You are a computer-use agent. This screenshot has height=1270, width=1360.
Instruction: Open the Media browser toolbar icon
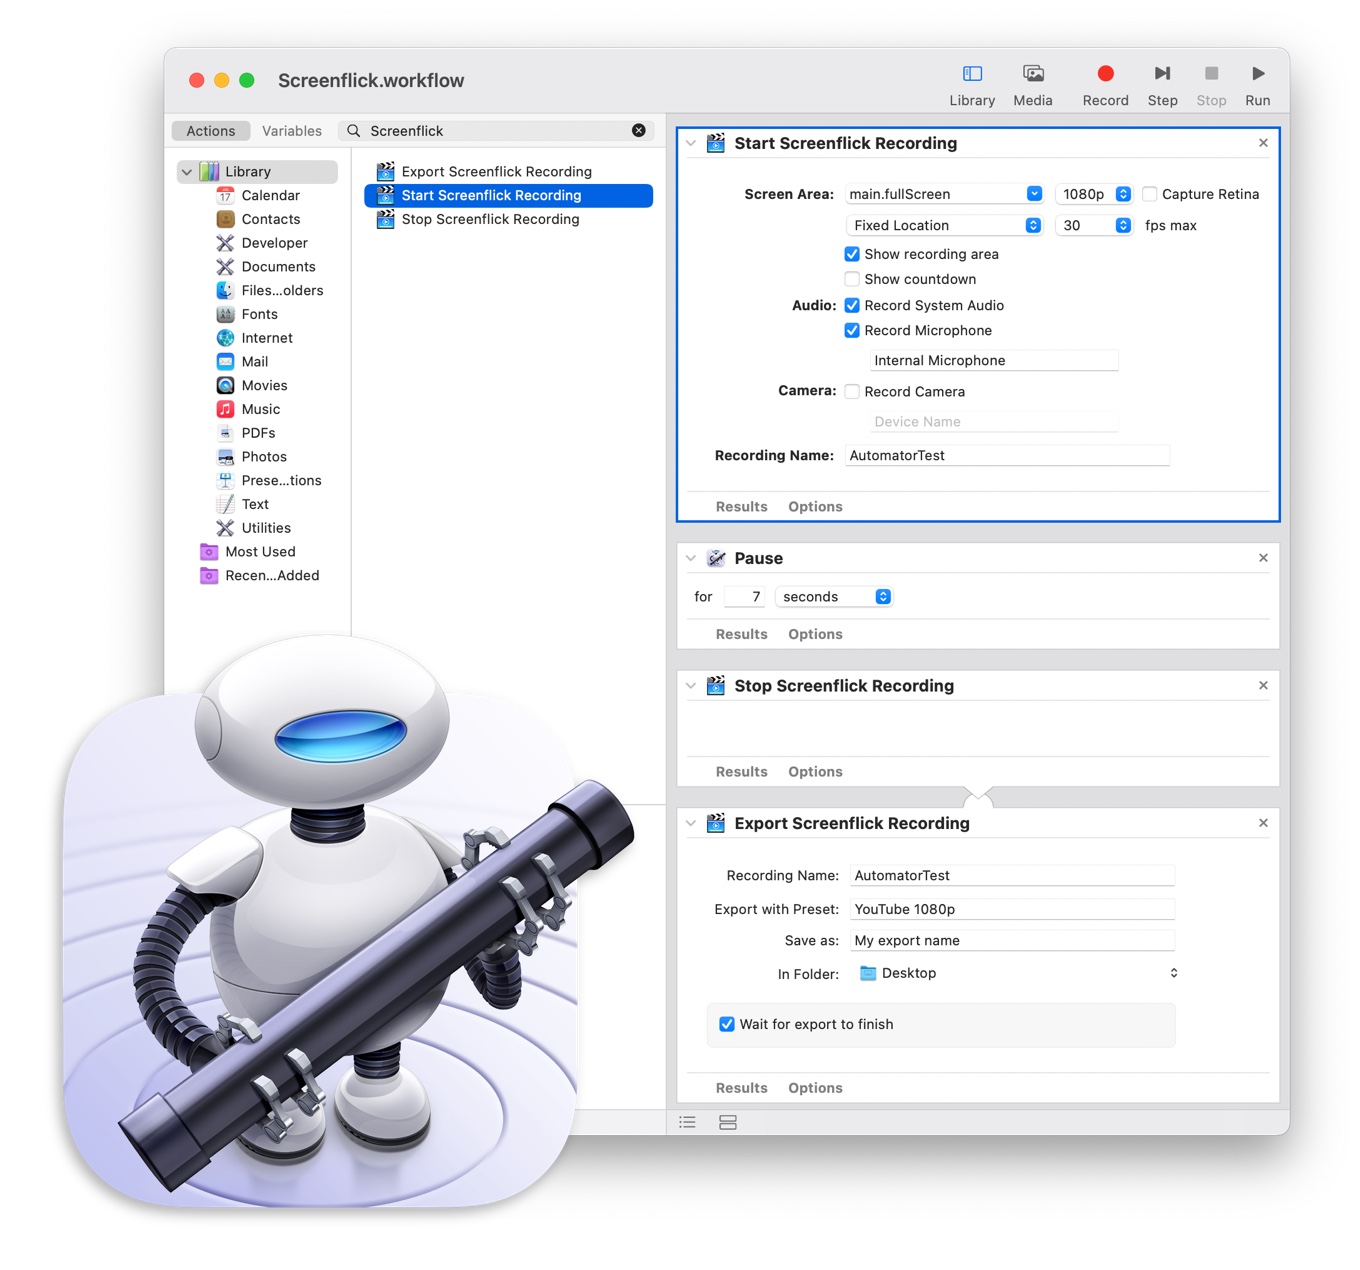(x=1033, y=74)
